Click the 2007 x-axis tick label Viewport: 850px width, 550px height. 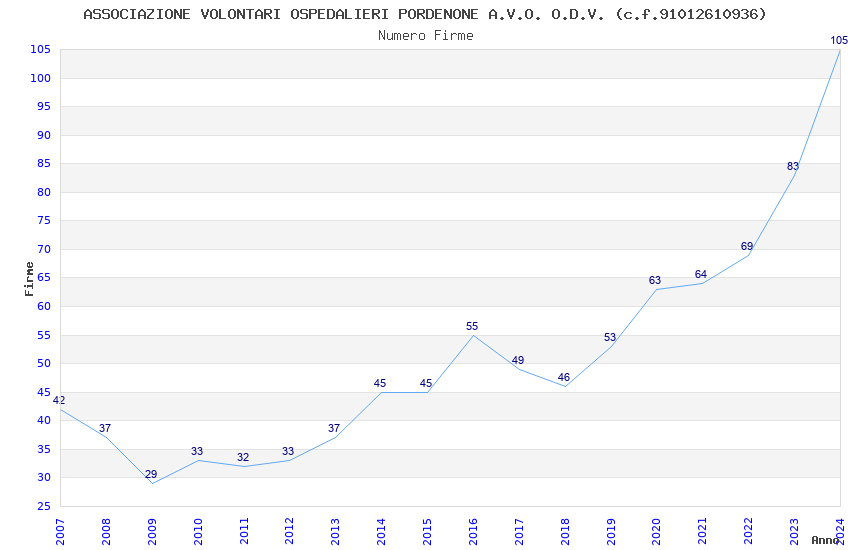tap(60, 532)
